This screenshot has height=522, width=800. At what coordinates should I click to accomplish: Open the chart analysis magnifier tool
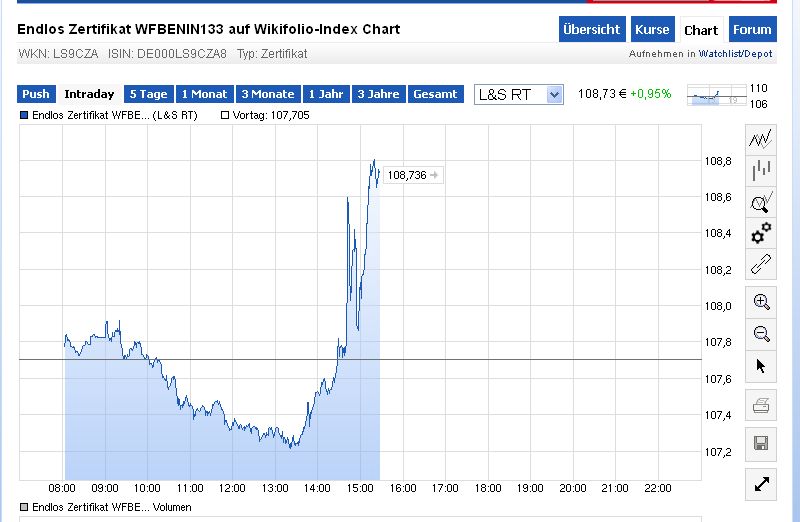[761, 202]
